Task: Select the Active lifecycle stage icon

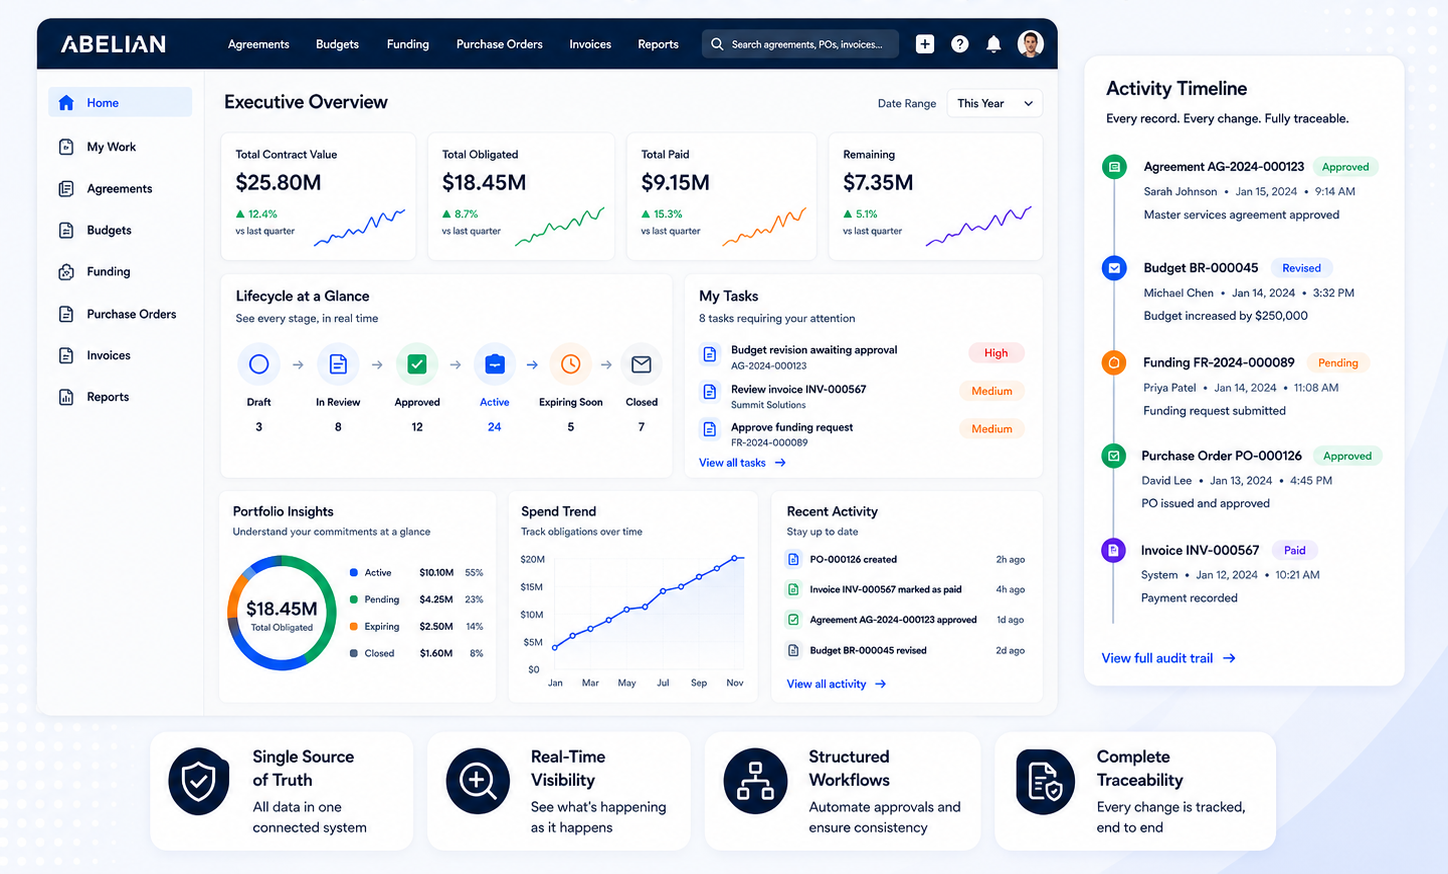Action: [494, 365]
